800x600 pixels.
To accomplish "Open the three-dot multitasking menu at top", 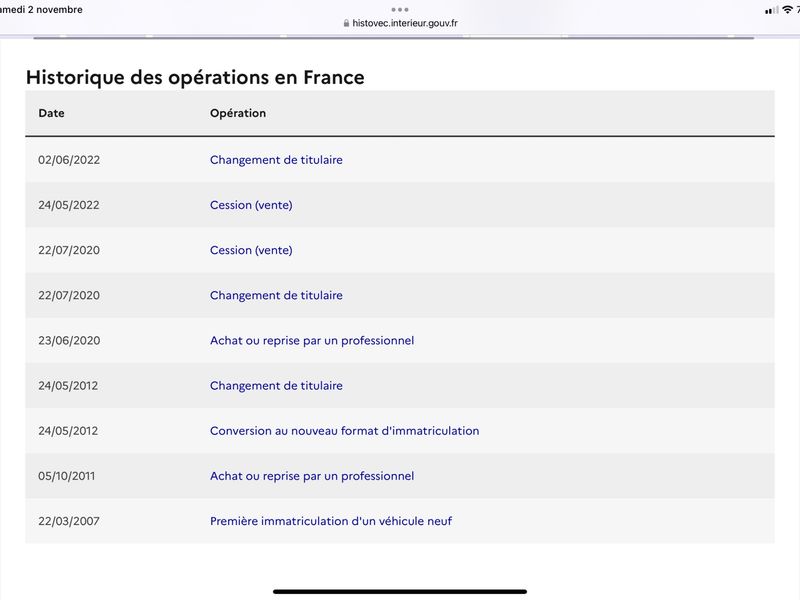I will [x=400, y=10].
